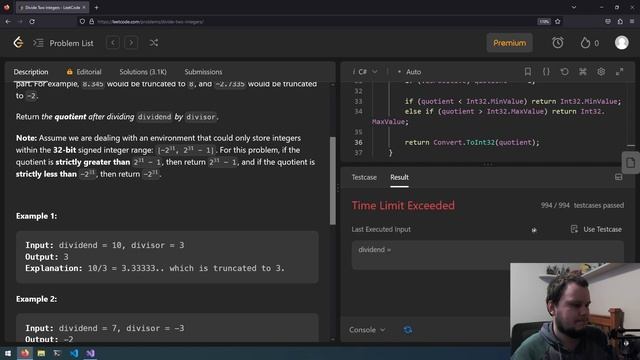
Task: Bookmark the code with bookmark icon
Action: tap(528, 72)
